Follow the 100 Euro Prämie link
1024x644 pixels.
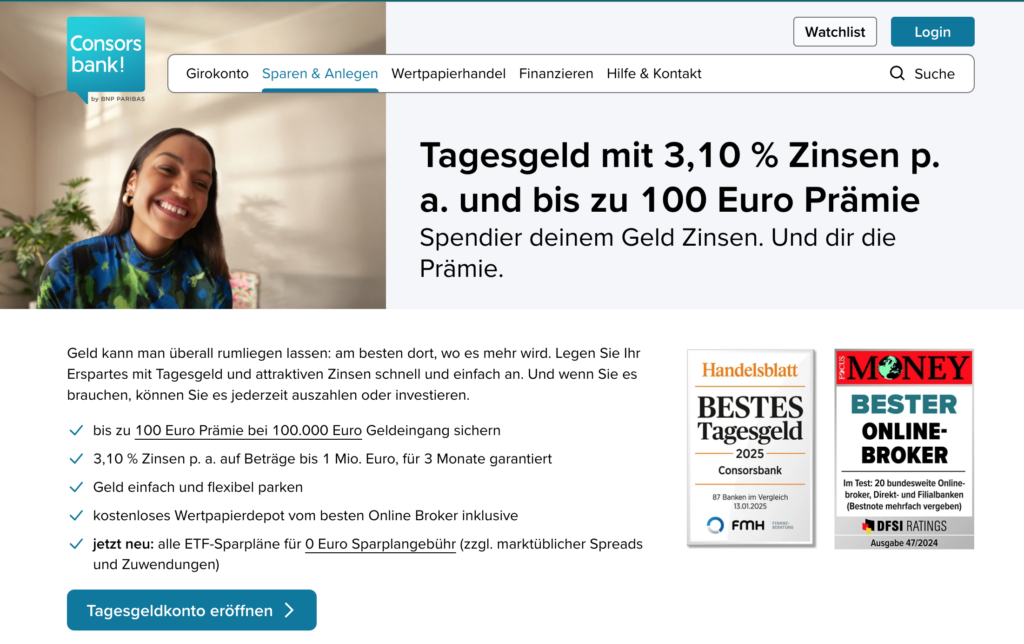tap(248, 430)
